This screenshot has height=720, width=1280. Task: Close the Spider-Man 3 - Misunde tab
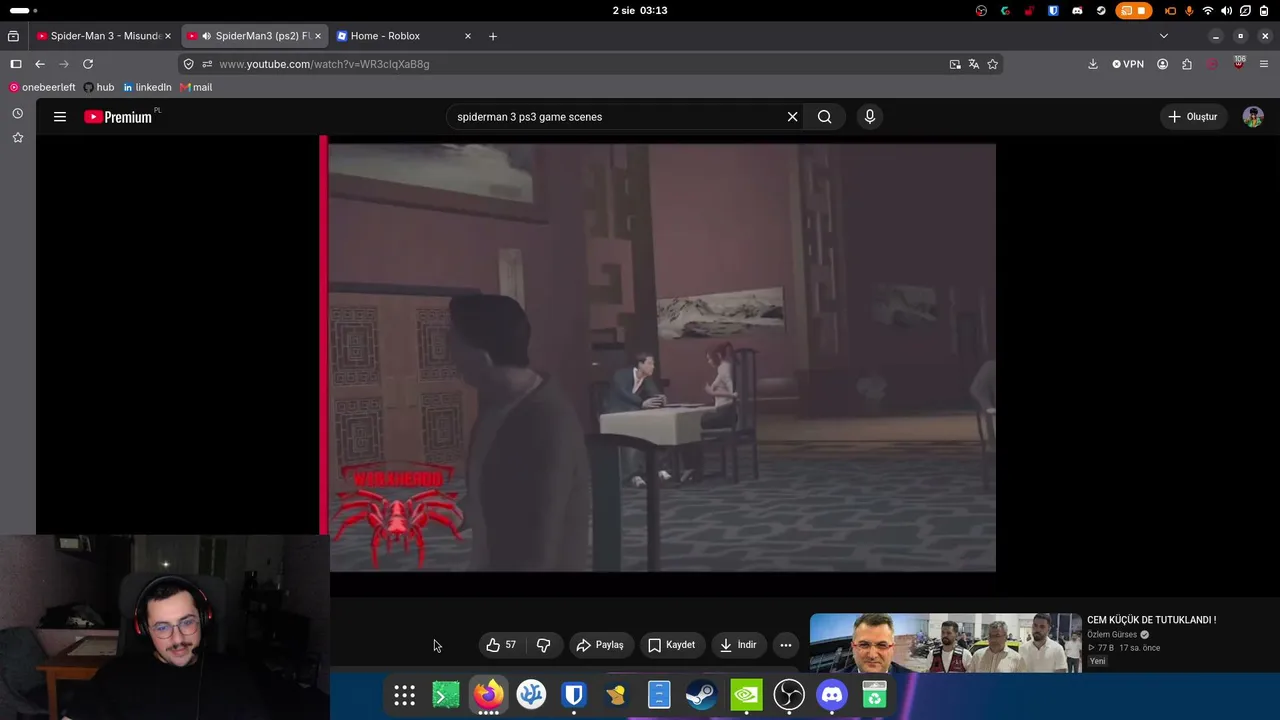coord(168,36)
